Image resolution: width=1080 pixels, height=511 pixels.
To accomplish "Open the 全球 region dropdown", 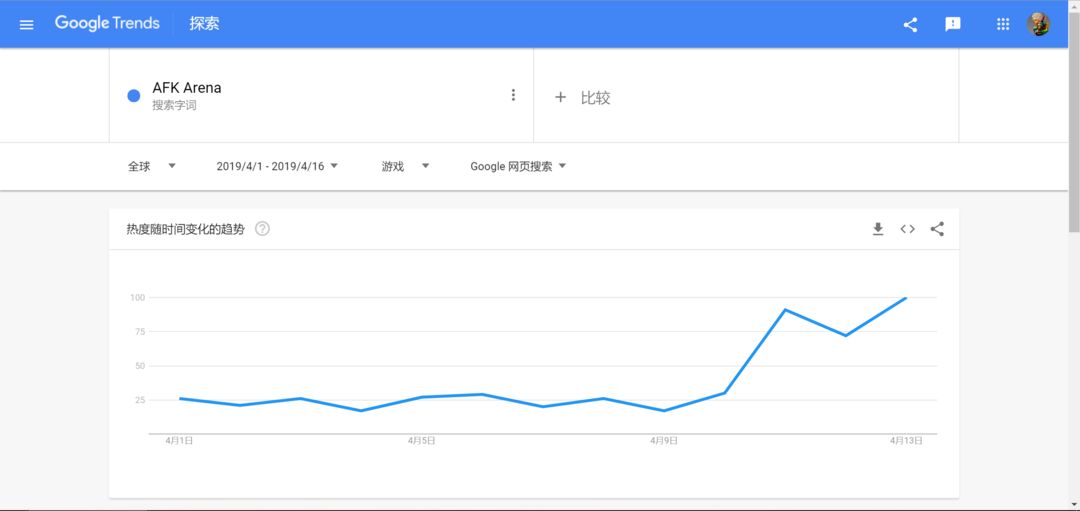I will pos(152,166).
